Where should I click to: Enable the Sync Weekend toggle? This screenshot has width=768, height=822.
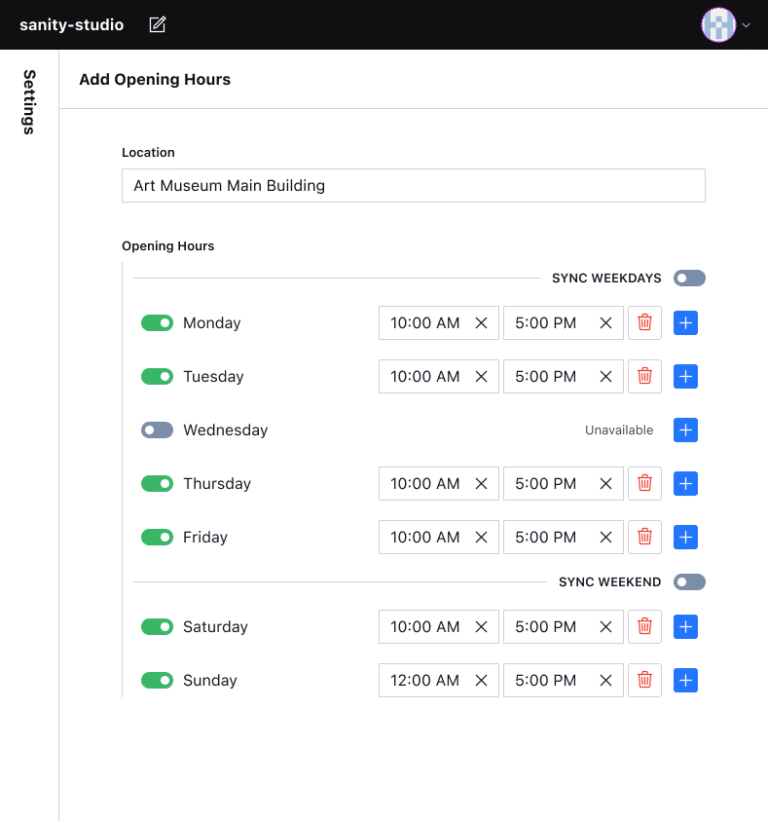click(689, 582)
